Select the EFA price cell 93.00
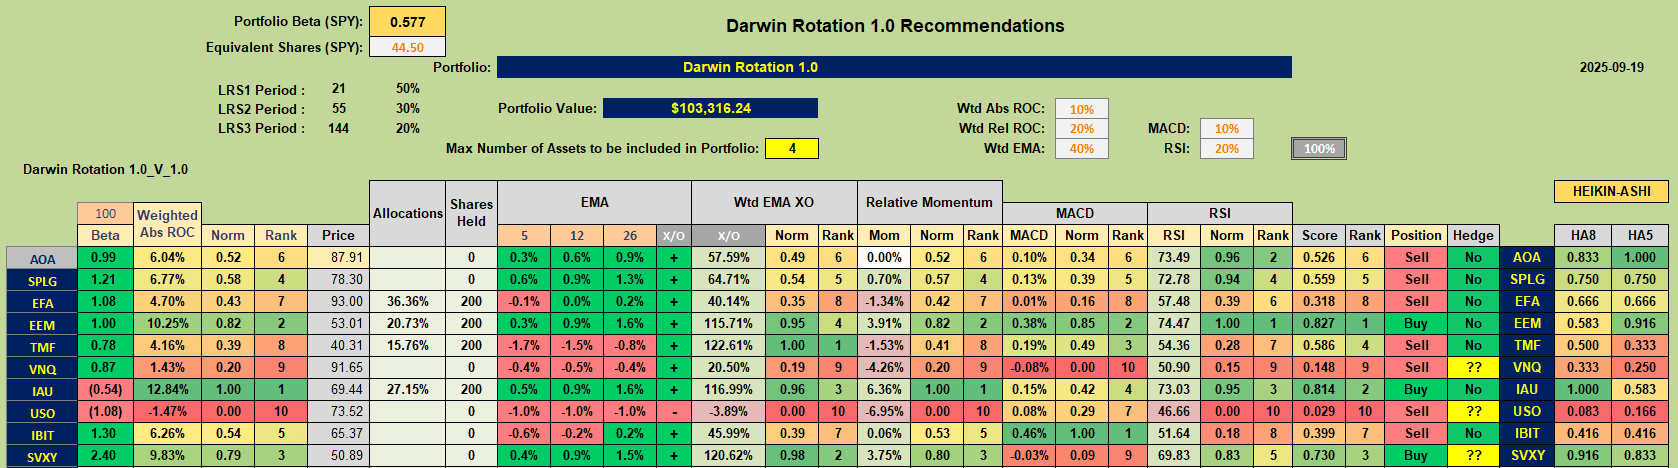 point(338,301)
